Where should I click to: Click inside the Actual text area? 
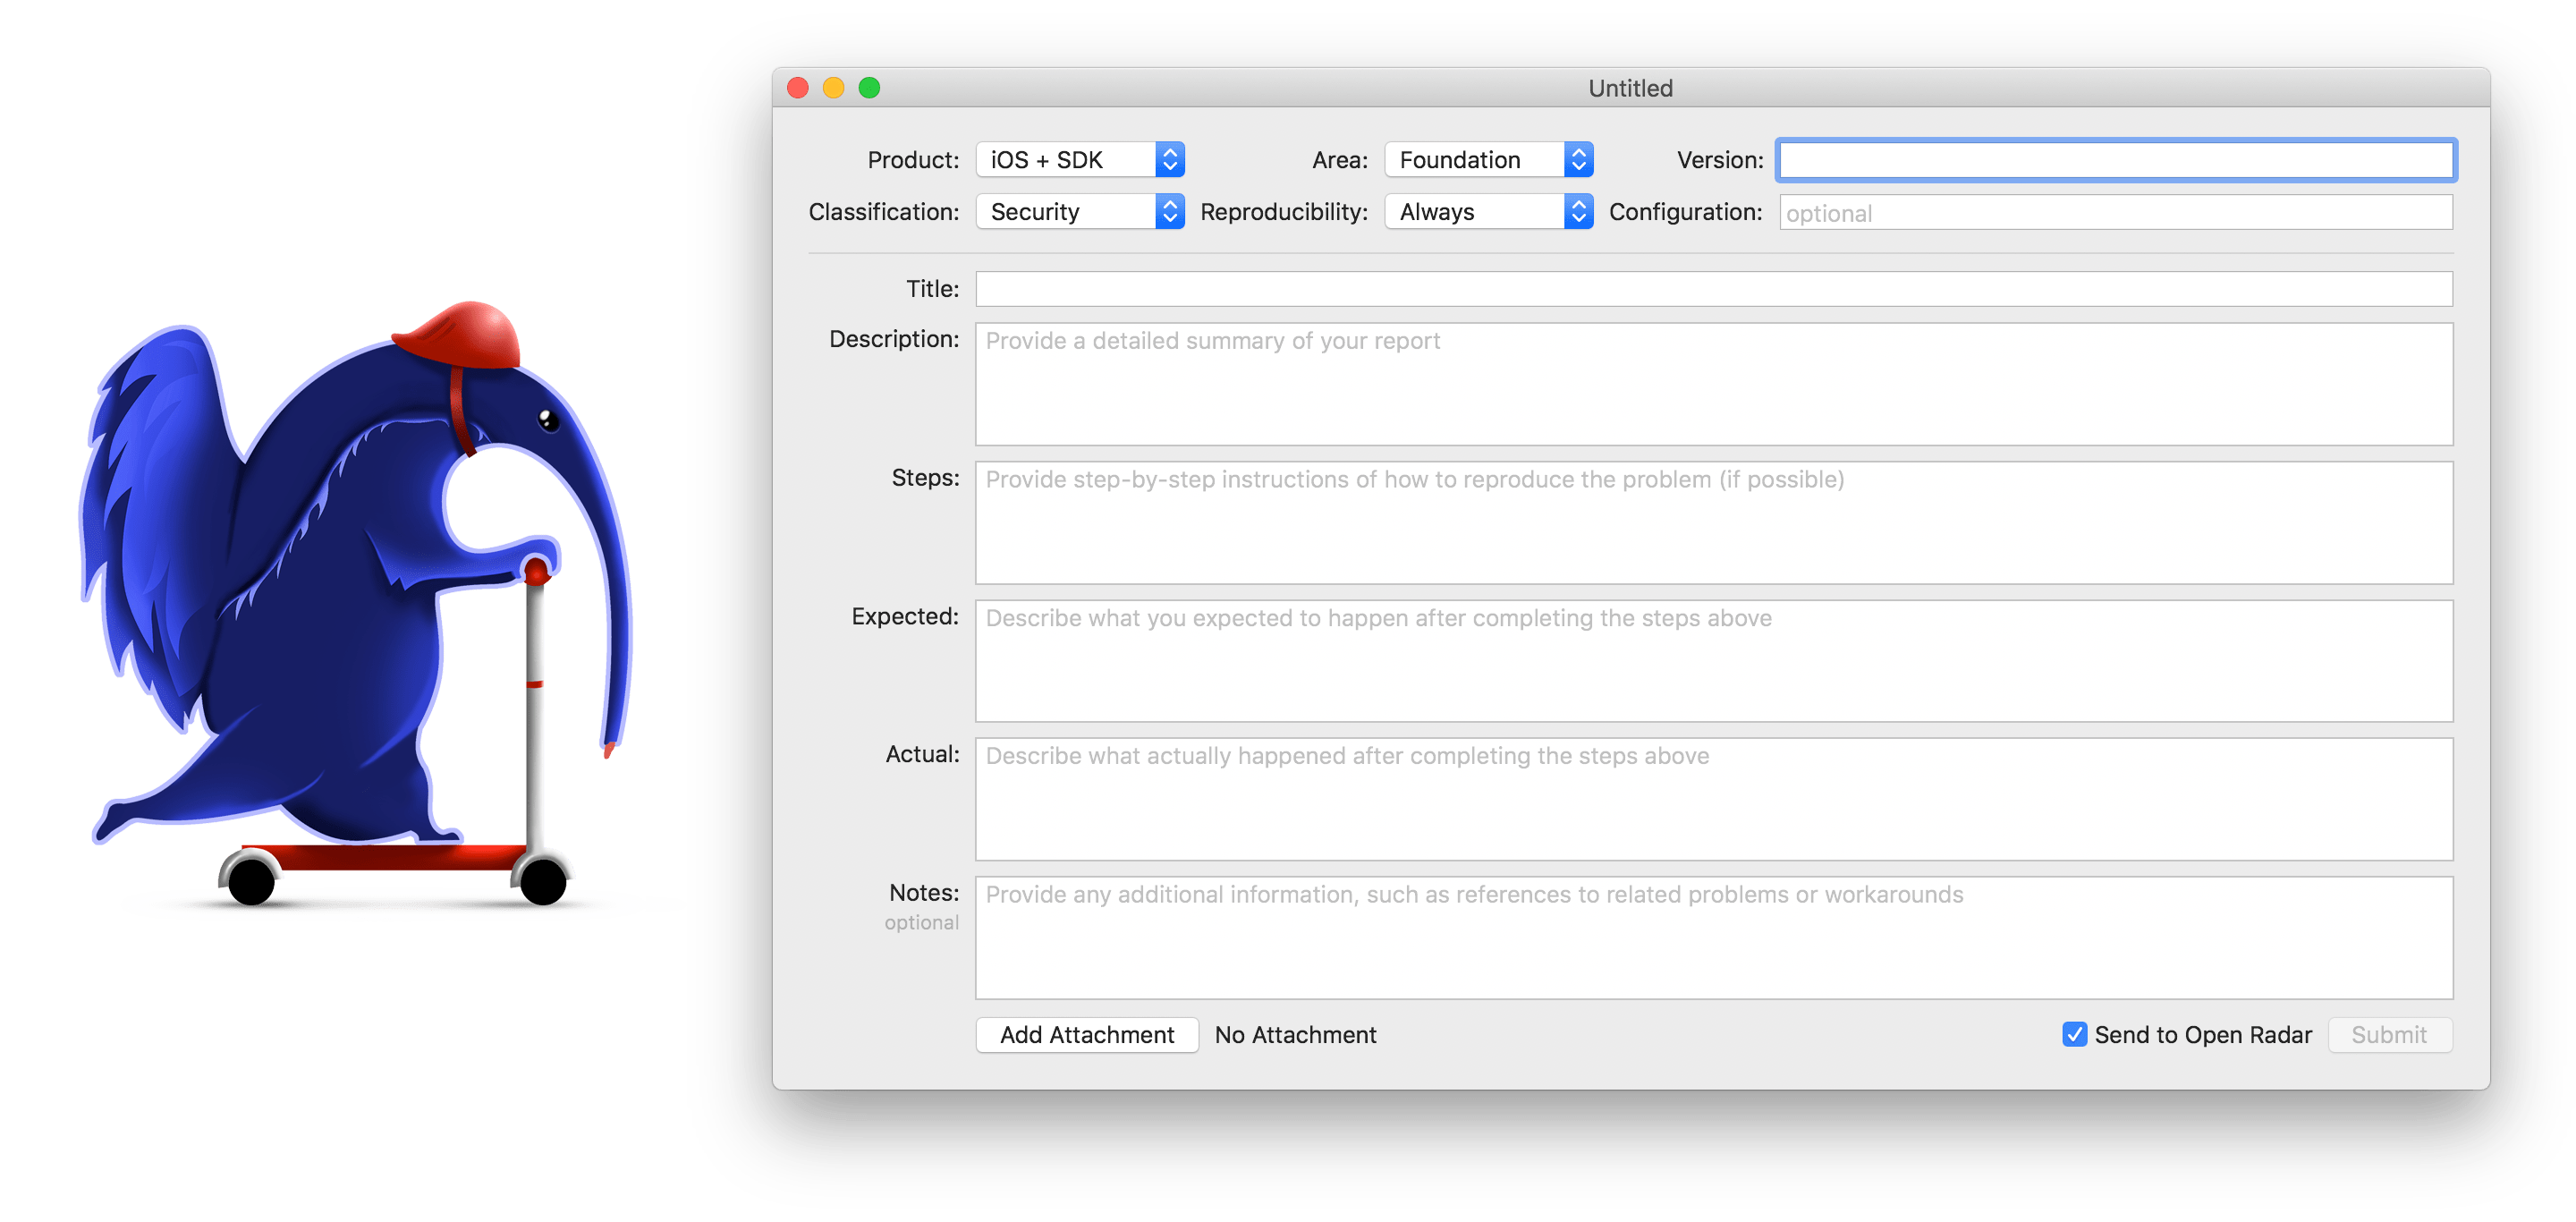[1714, 799]
